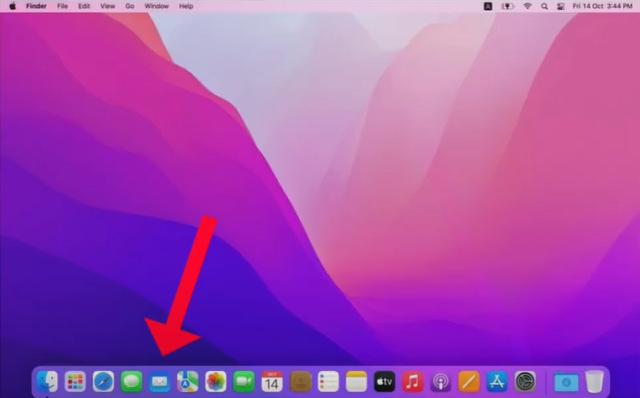640x398 pixels.
Task: Open the App Store icon
Action: [x=497, y=382]
